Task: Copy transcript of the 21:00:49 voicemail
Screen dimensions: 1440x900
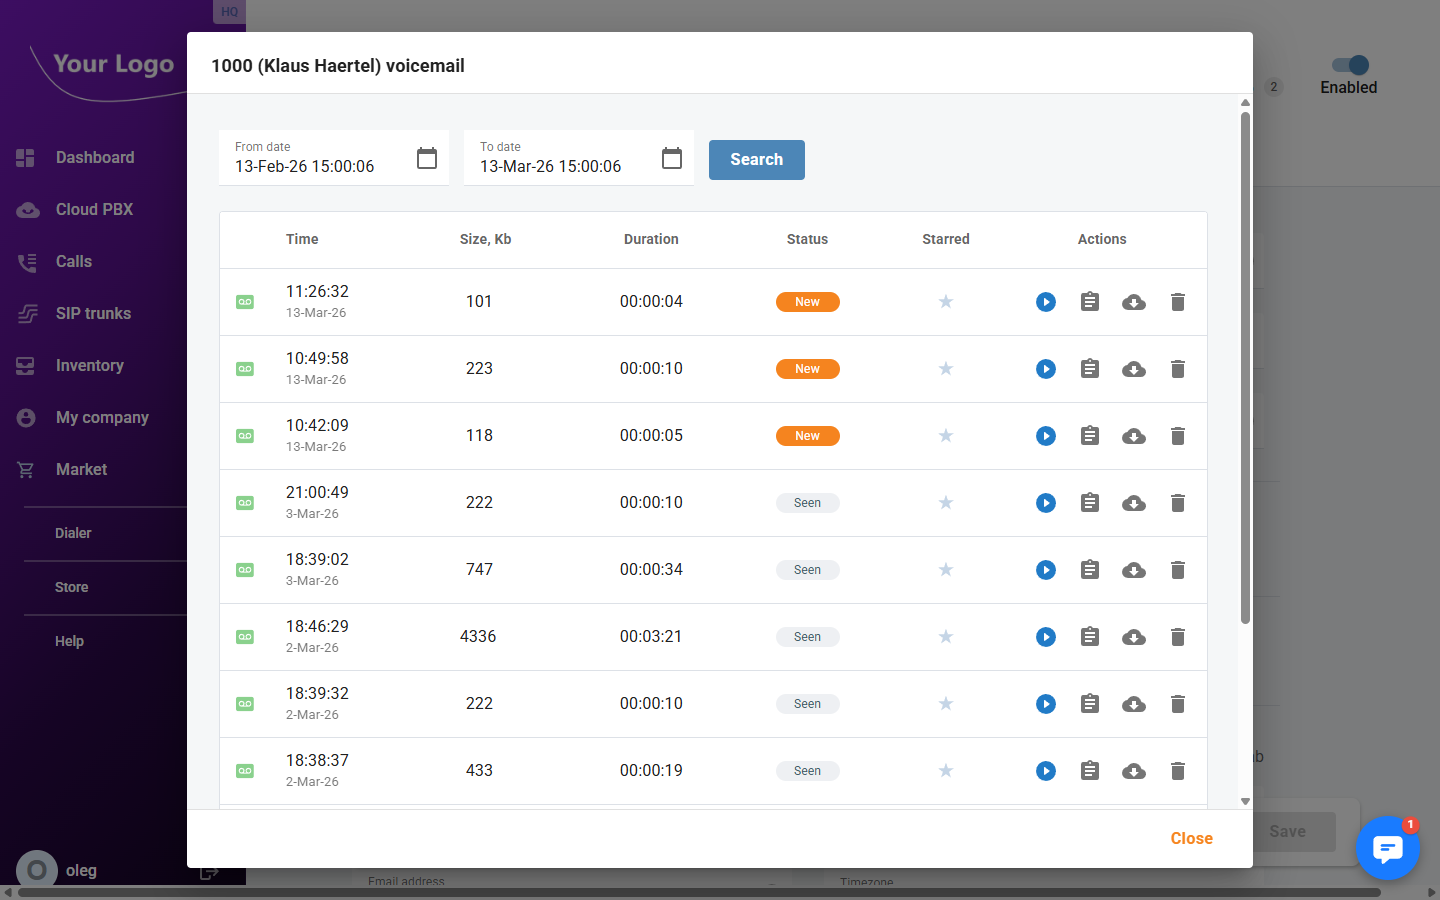Action: coord(1089,503)
